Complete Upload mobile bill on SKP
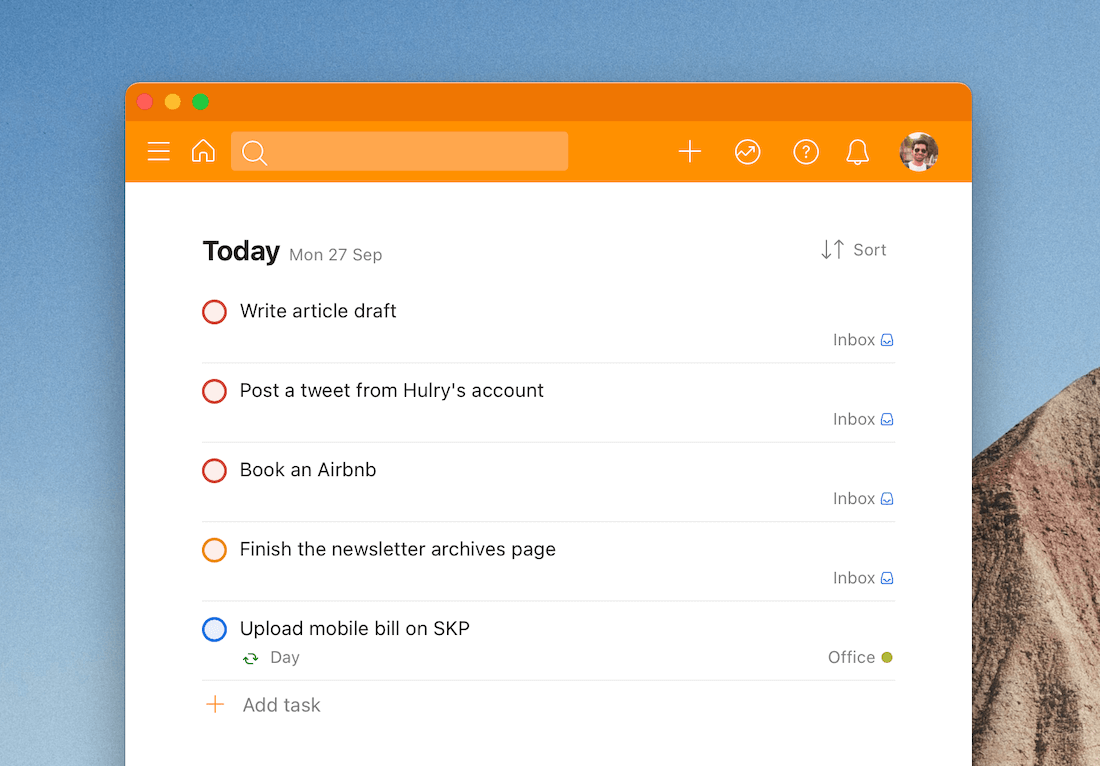 click(214, 629)
